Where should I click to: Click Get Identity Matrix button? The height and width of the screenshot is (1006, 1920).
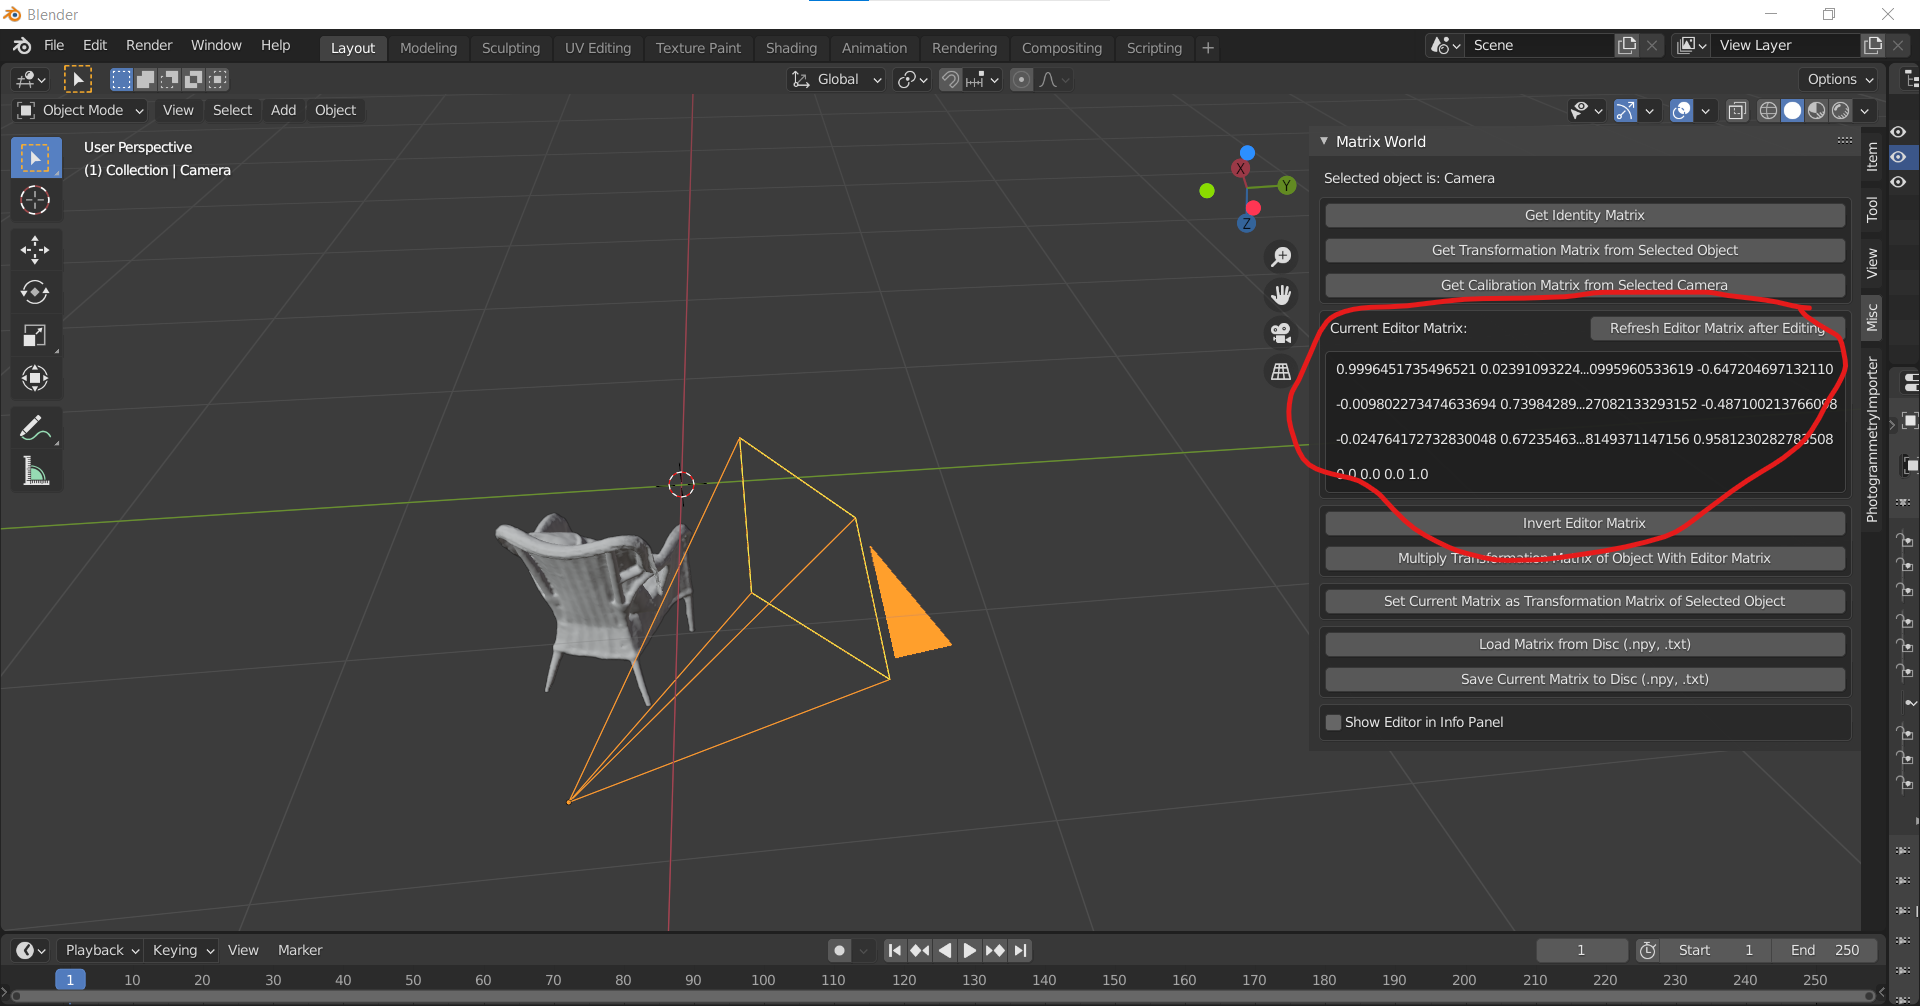pyautogui.click(x=1583, y=214)
